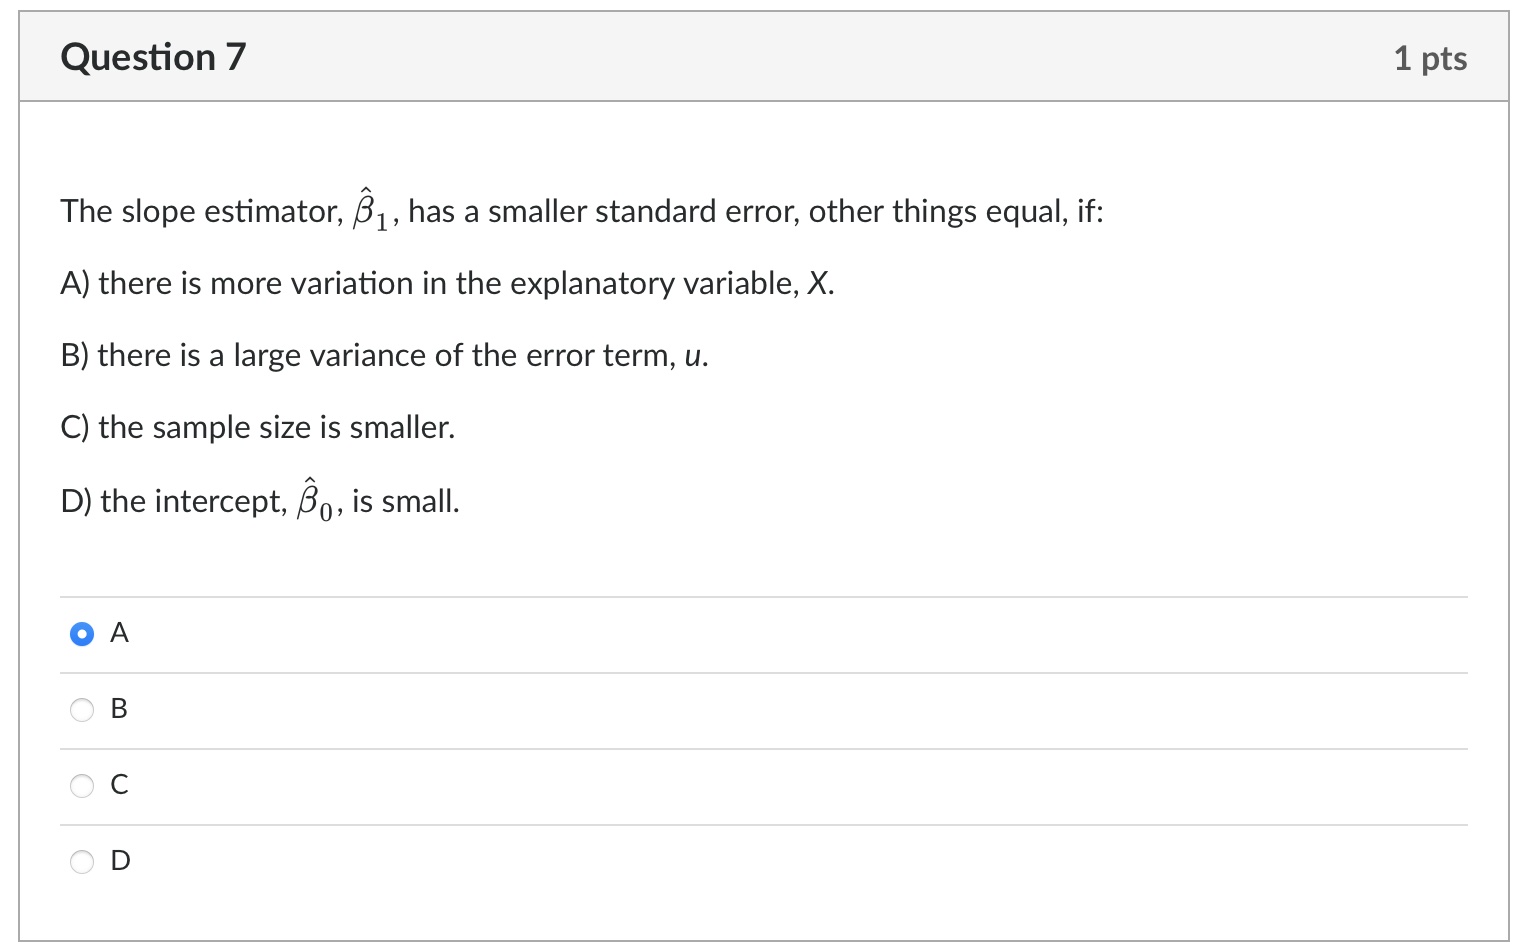Click the currently selected answer A
The height and width of the screenshot is (950, 1522).
(82, 634)
